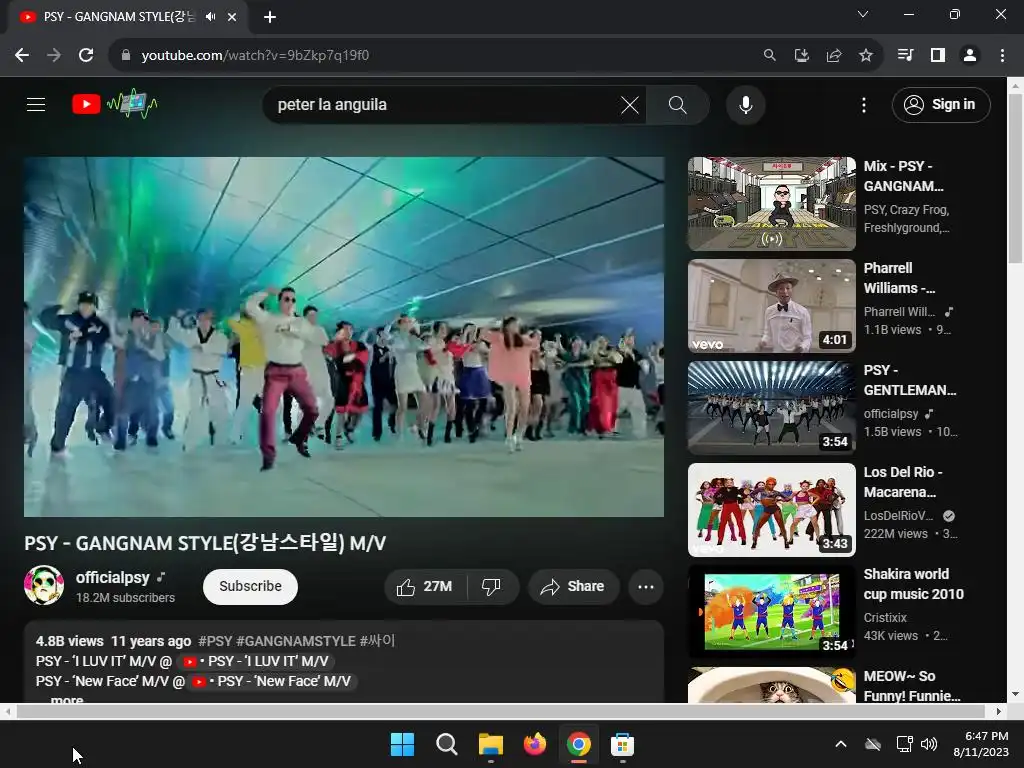The width and height of the screenshot is (1024, 768).
Task: Select the youtube.com address bar URL
Action: (255, 56)
